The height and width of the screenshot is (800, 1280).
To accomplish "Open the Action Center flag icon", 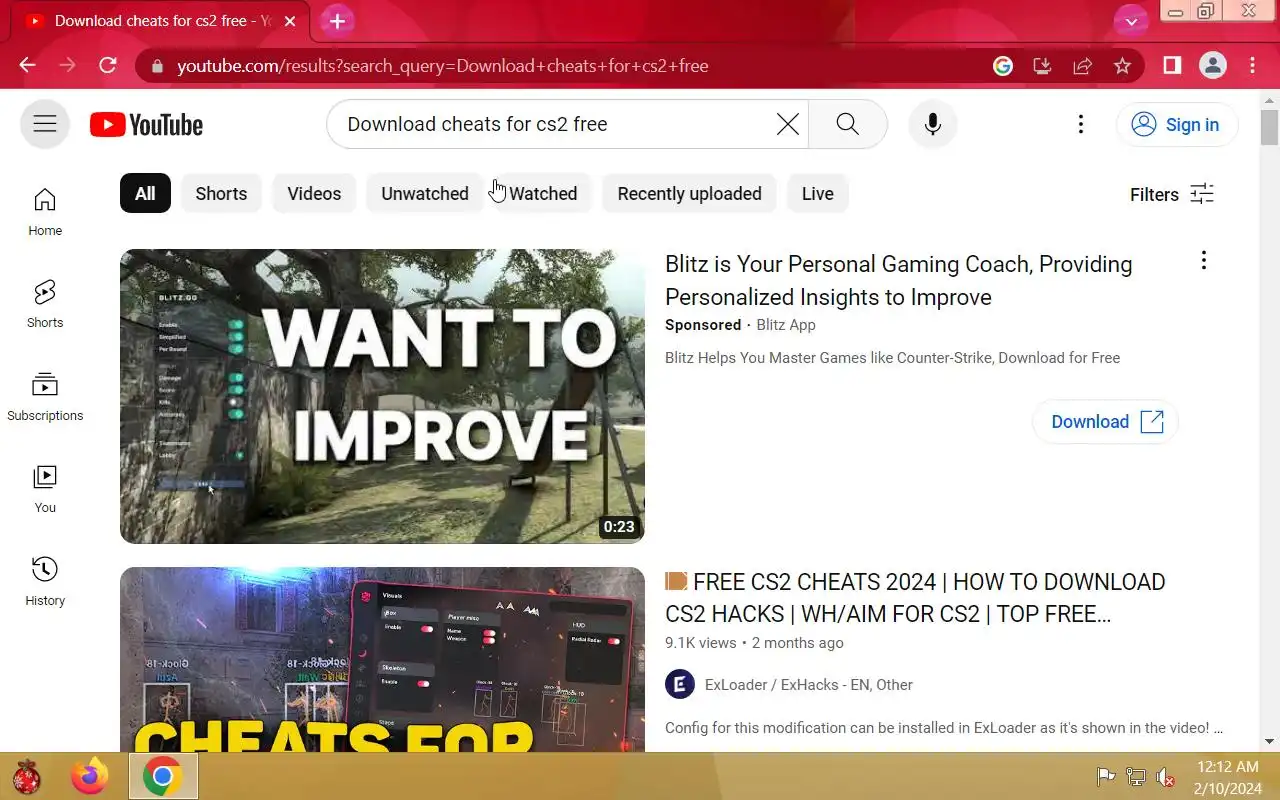I will [1106, 776].
